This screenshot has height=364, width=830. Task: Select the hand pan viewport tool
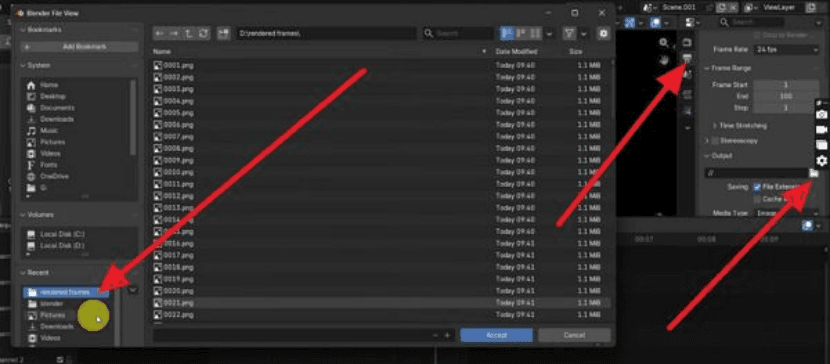pyautogui.click(x=664, y=60)
